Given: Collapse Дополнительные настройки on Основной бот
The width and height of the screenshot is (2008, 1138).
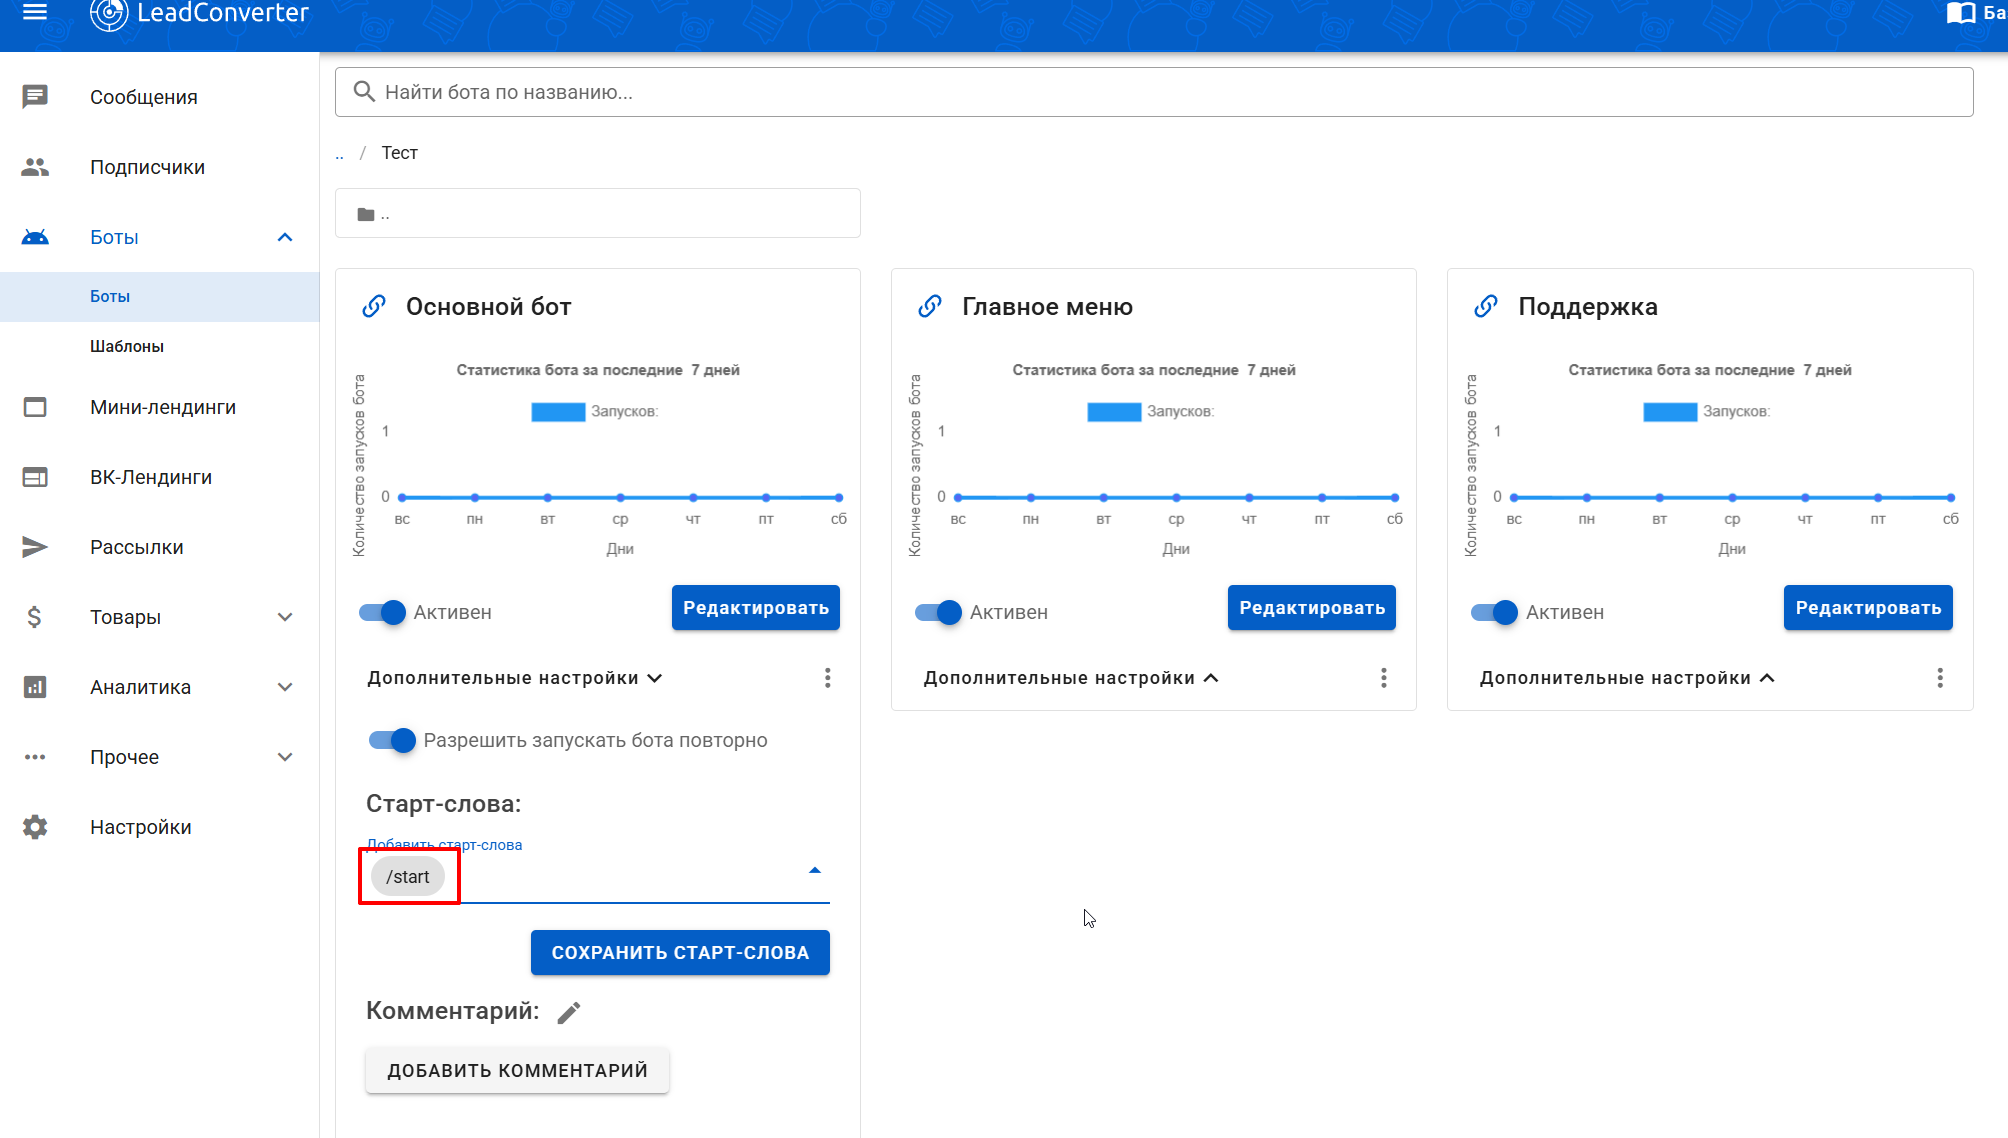Looking at the screenshot, I should click(x=514, y=678).
